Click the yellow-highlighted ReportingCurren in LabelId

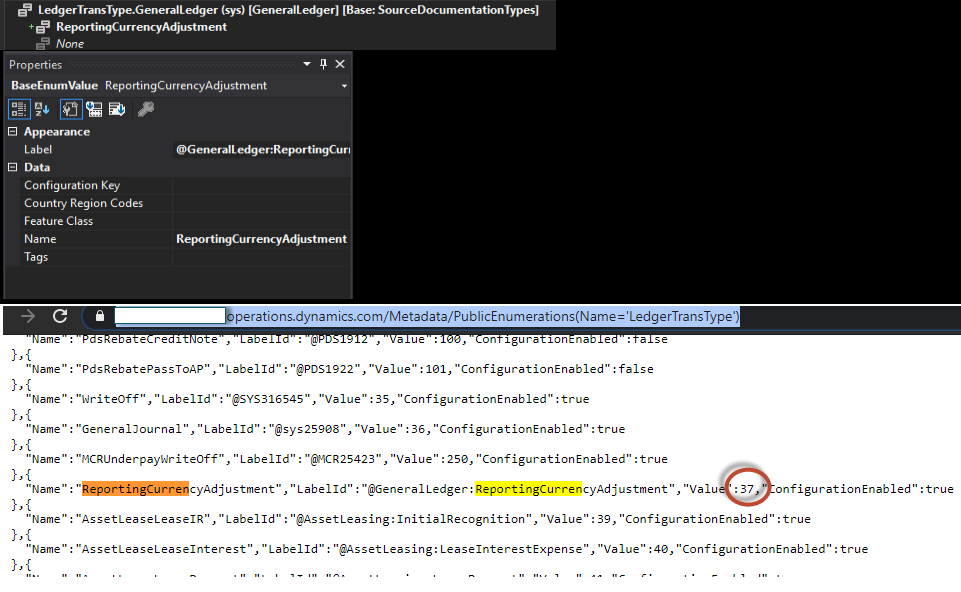(x=528, y=489)
